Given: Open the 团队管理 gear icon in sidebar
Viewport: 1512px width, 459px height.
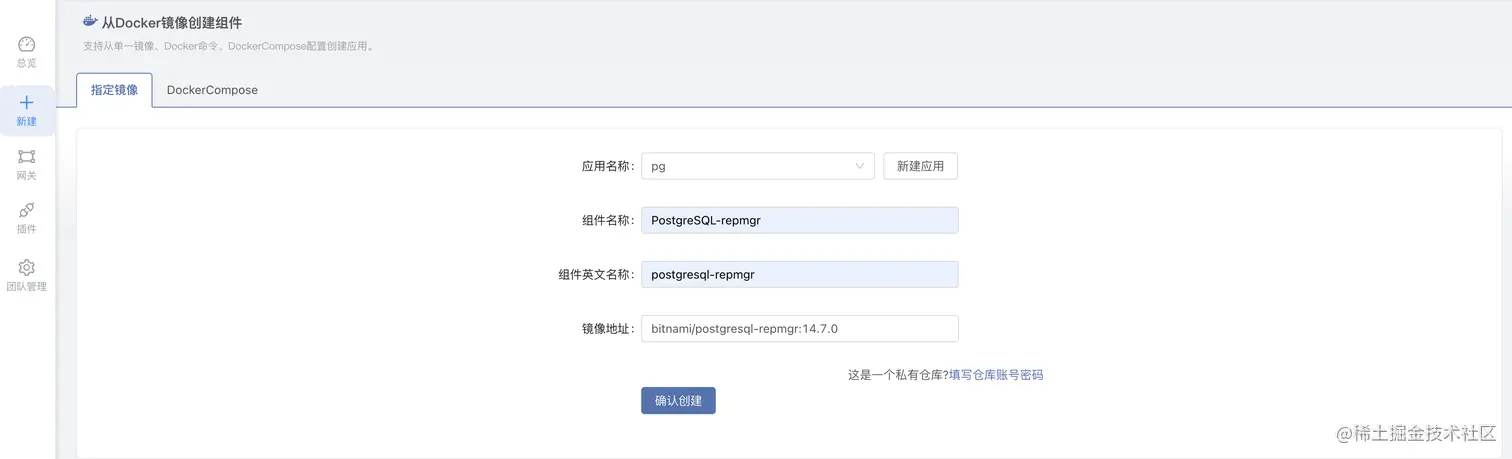Looking at the screenshot, I should click(x=27, y=267).
